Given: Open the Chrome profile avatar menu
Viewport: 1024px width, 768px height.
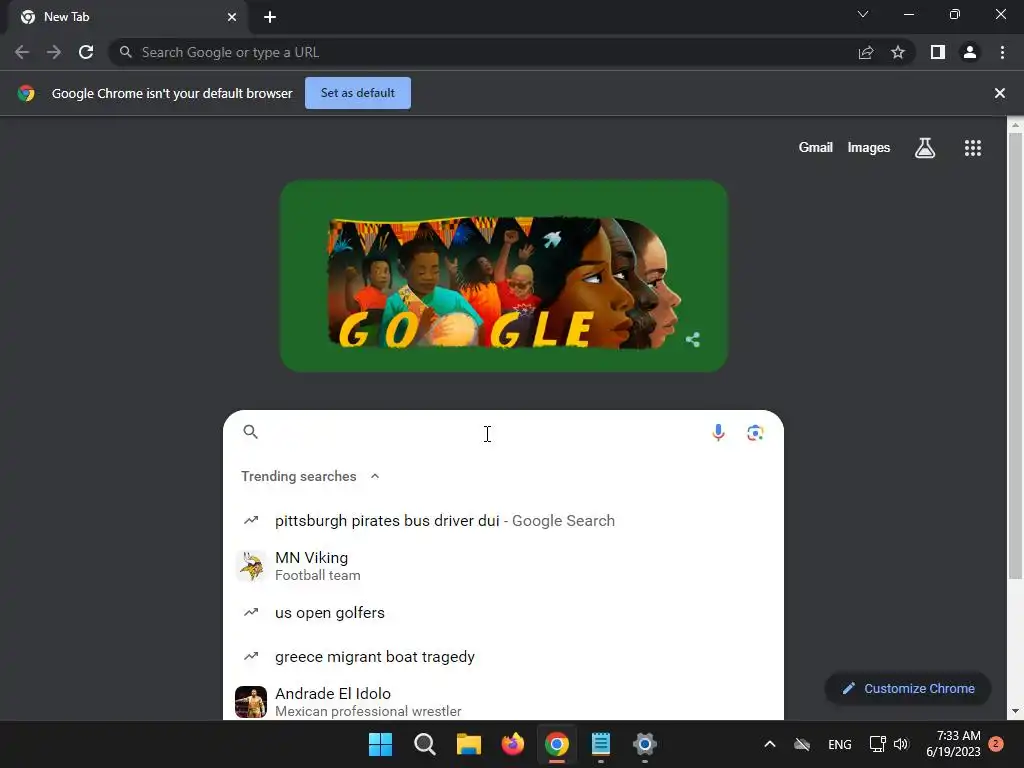Looking at the screenshot, I should pos(970,52).
